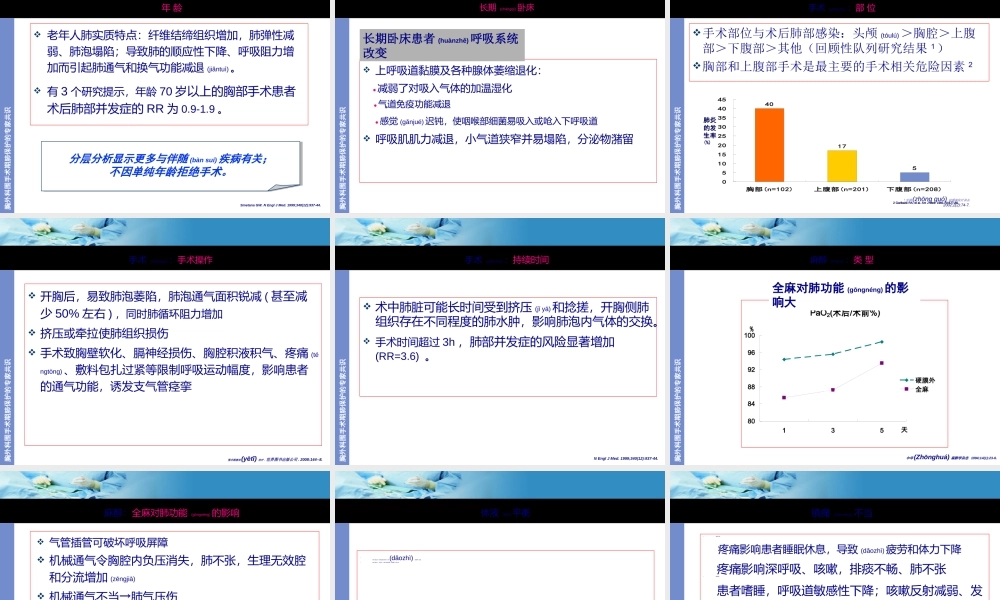Screen dimensions: 1000x600
Task: Select the 硬膜外 legend marker on the line chart
Action: (x=906, y=379)
